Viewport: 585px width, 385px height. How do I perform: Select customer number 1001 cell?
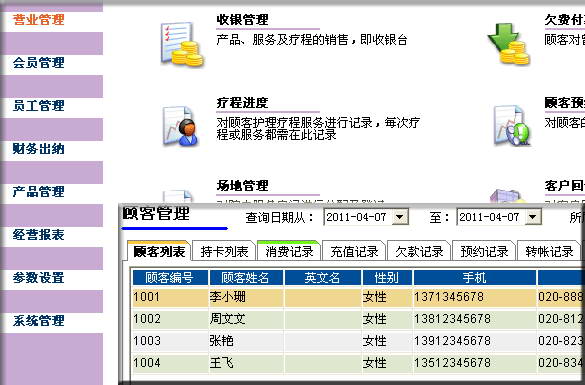[170, 297]
